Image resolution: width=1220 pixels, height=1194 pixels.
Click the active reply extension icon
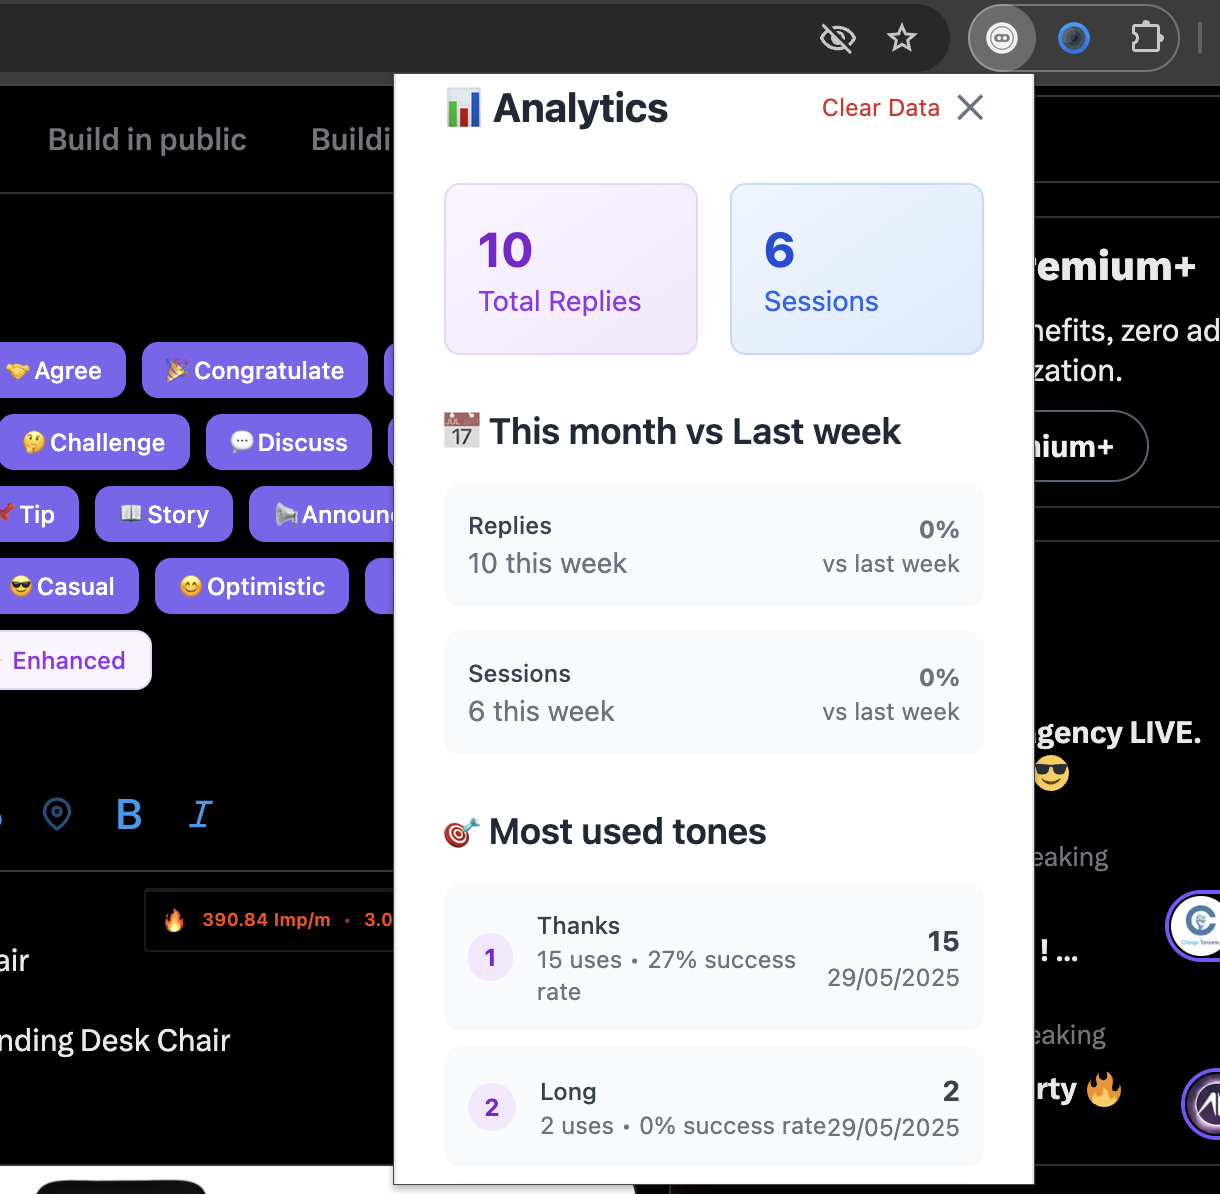(x=1001, y=39)
